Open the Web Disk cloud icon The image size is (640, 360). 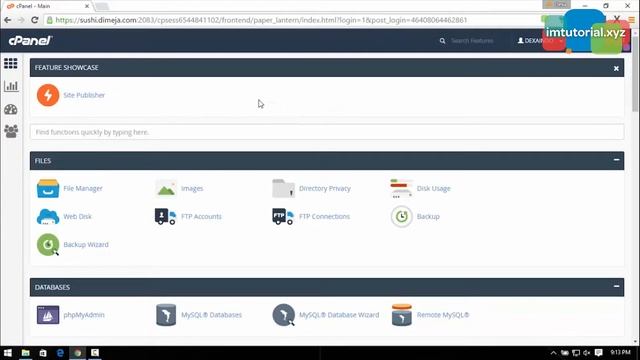click(48, 217)
